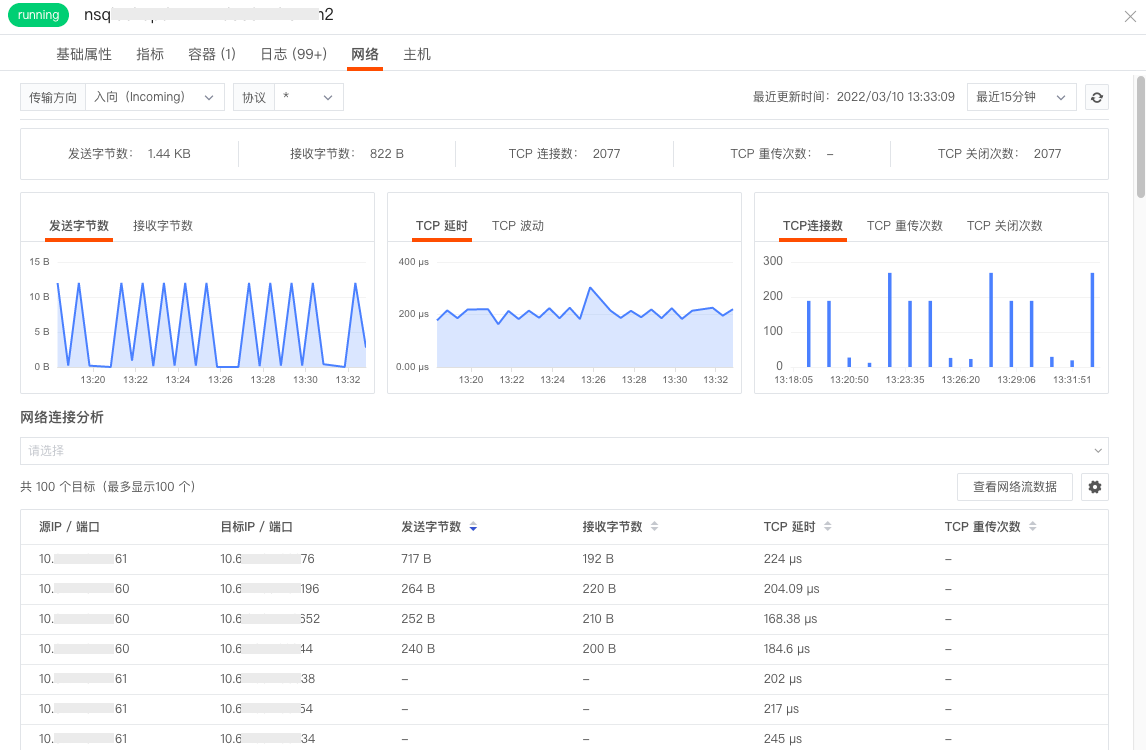Close the panel with X icon

point(1130,17)
